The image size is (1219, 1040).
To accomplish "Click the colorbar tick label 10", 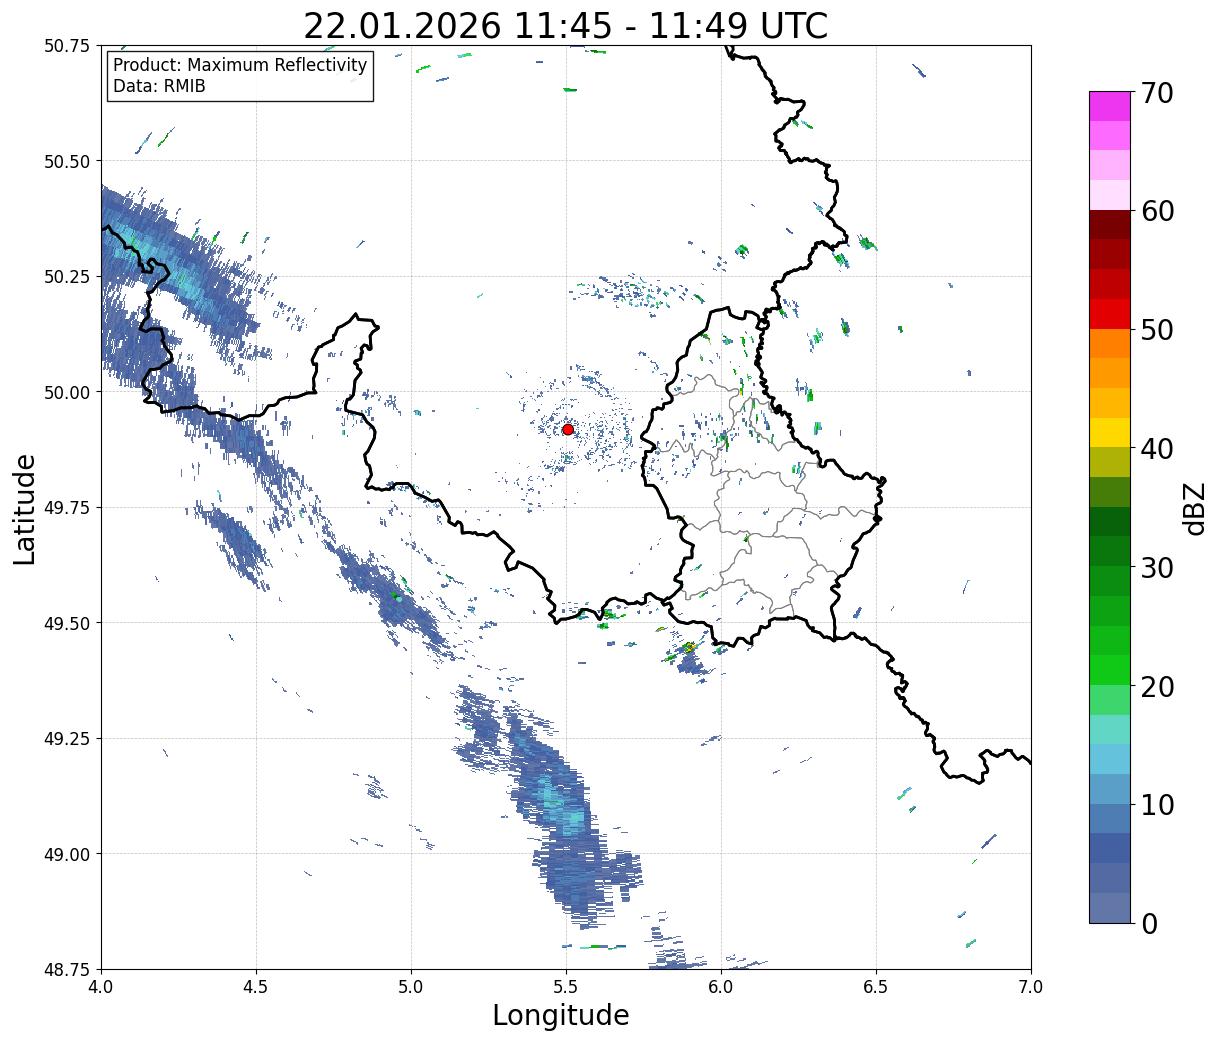I will coord(1156,804).
